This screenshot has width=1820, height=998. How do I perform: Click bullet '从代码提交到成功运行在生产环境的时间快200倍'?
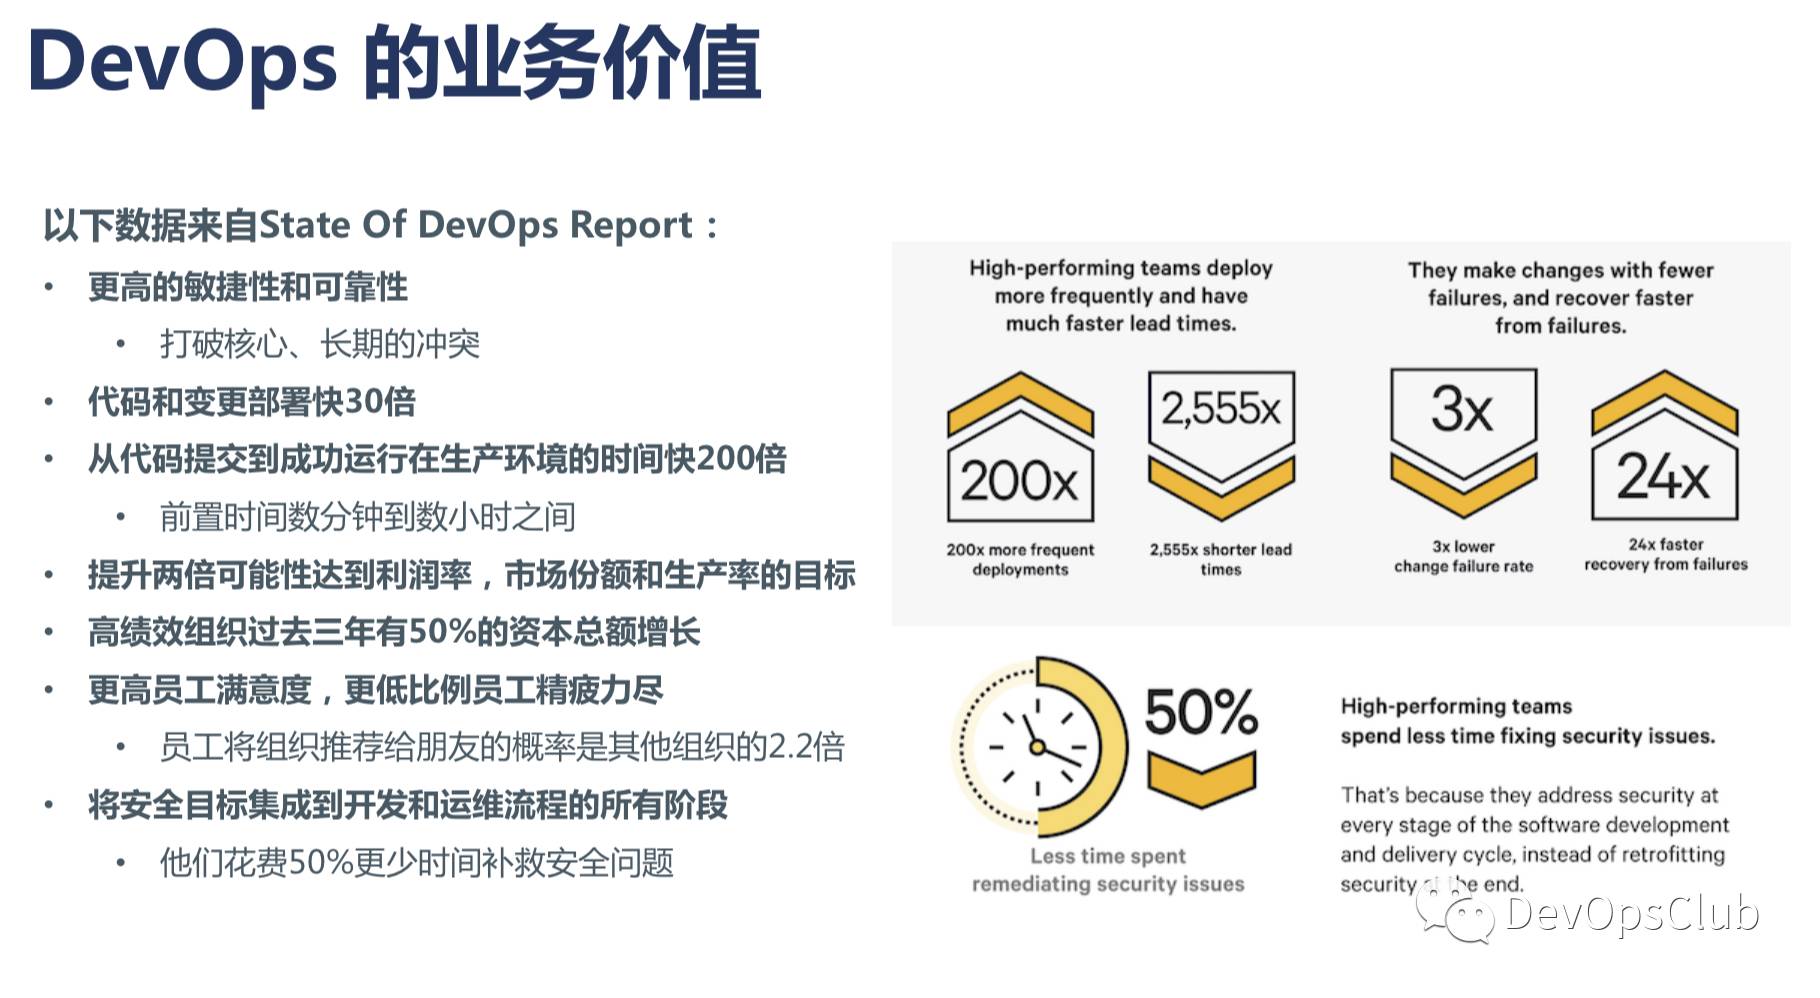[437, 459]
